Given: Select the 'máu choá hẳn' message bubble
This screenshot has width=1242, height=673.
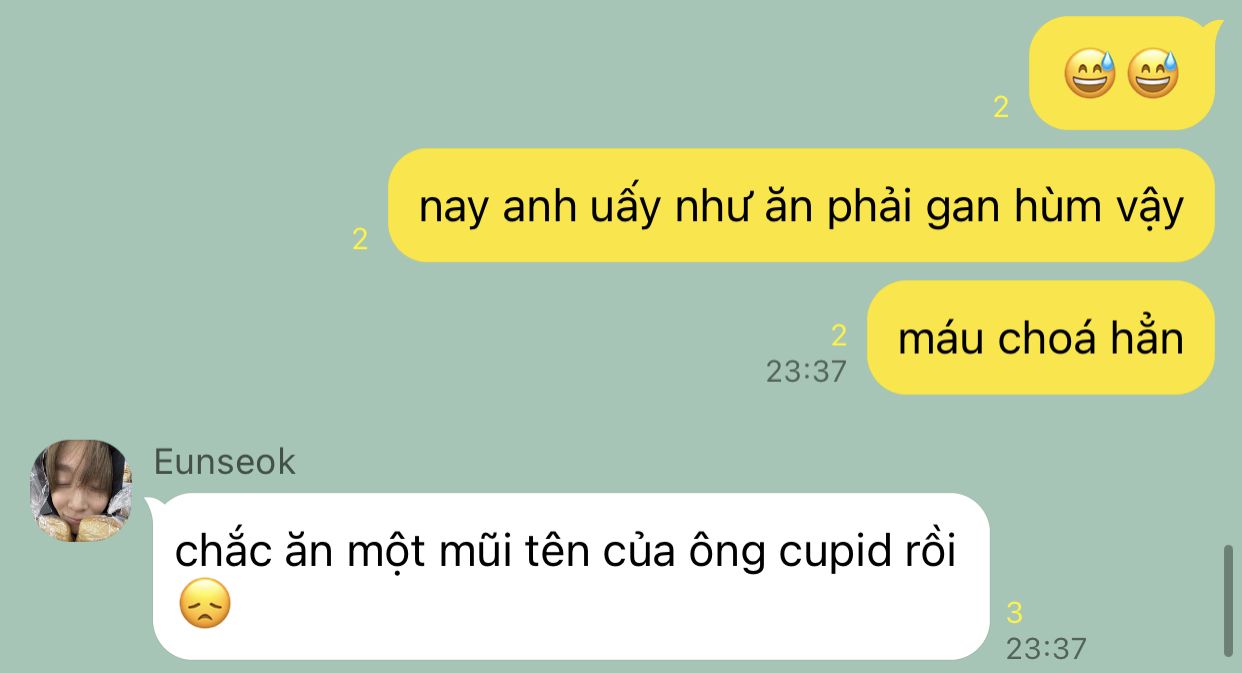Looking at the screenshot, I should click(1041, 337).
